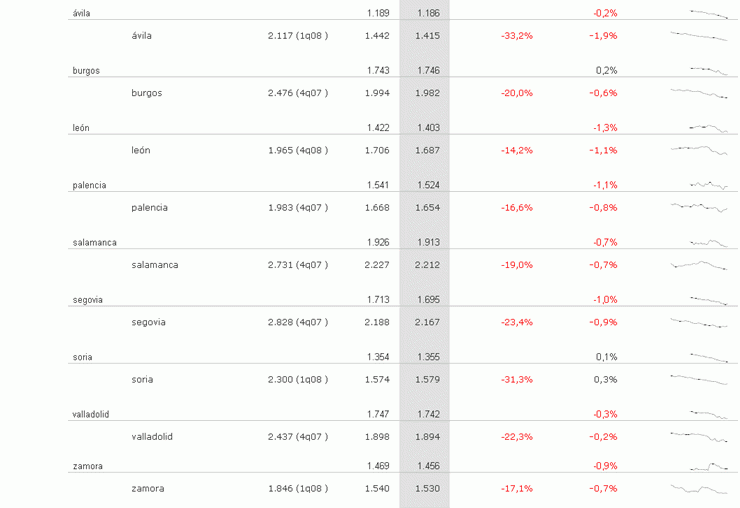Select the highlighted 1.894 valladolid value
The image size is (740, 508).
pyautogui.click(x=426, y=436)
